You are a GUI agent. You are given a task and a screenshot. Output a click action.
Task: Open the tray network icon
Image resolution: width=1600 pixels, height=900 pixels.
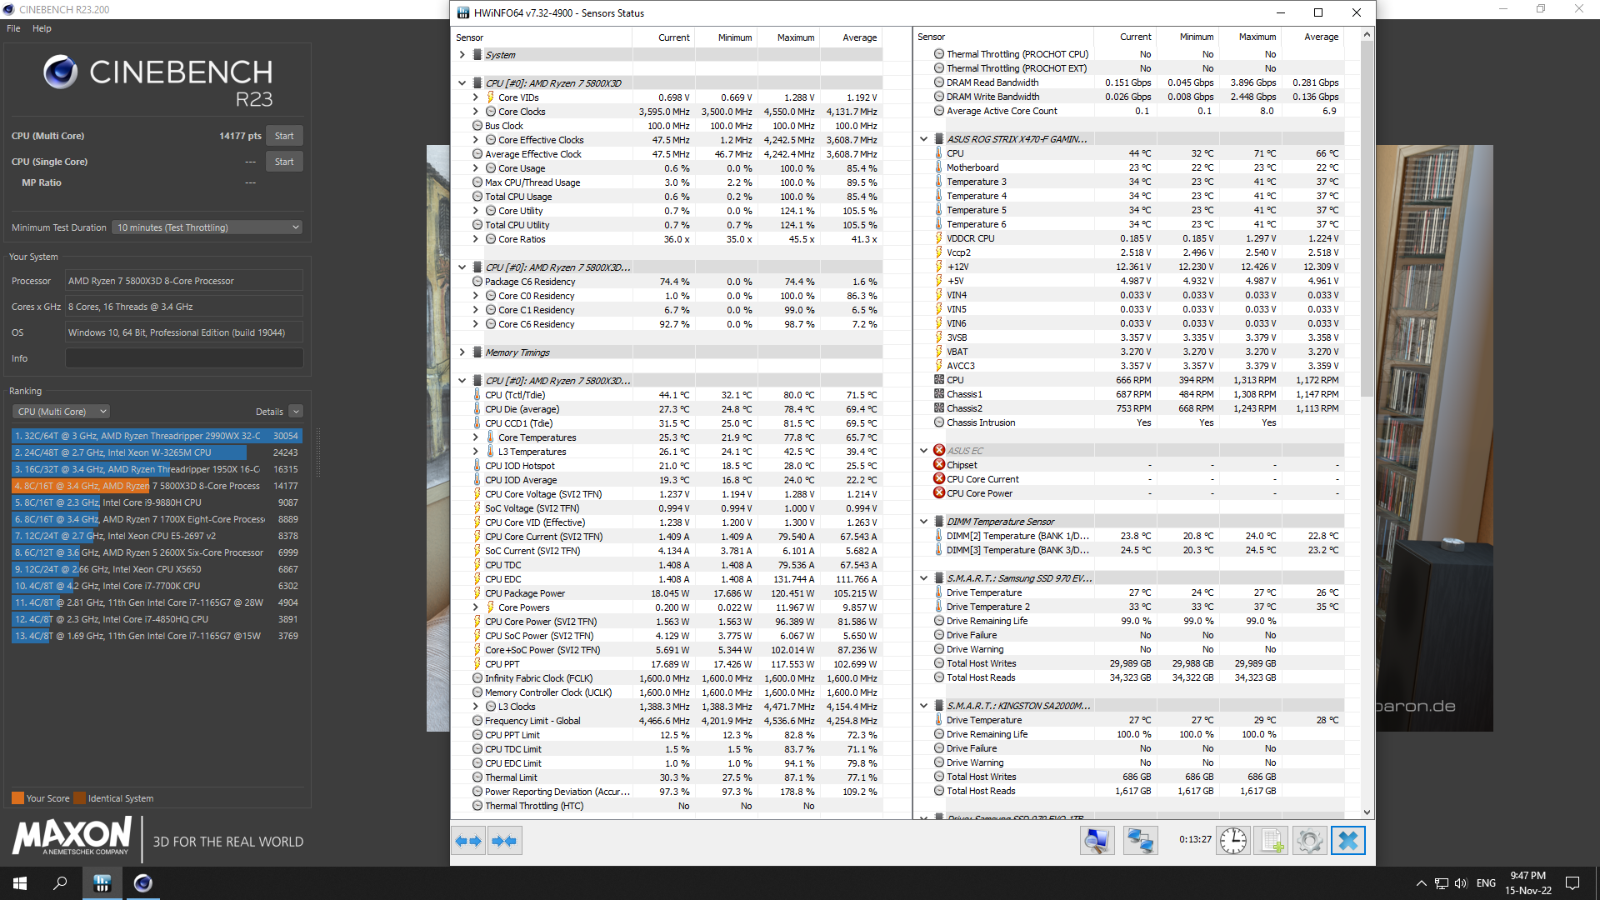(1441, 883)
